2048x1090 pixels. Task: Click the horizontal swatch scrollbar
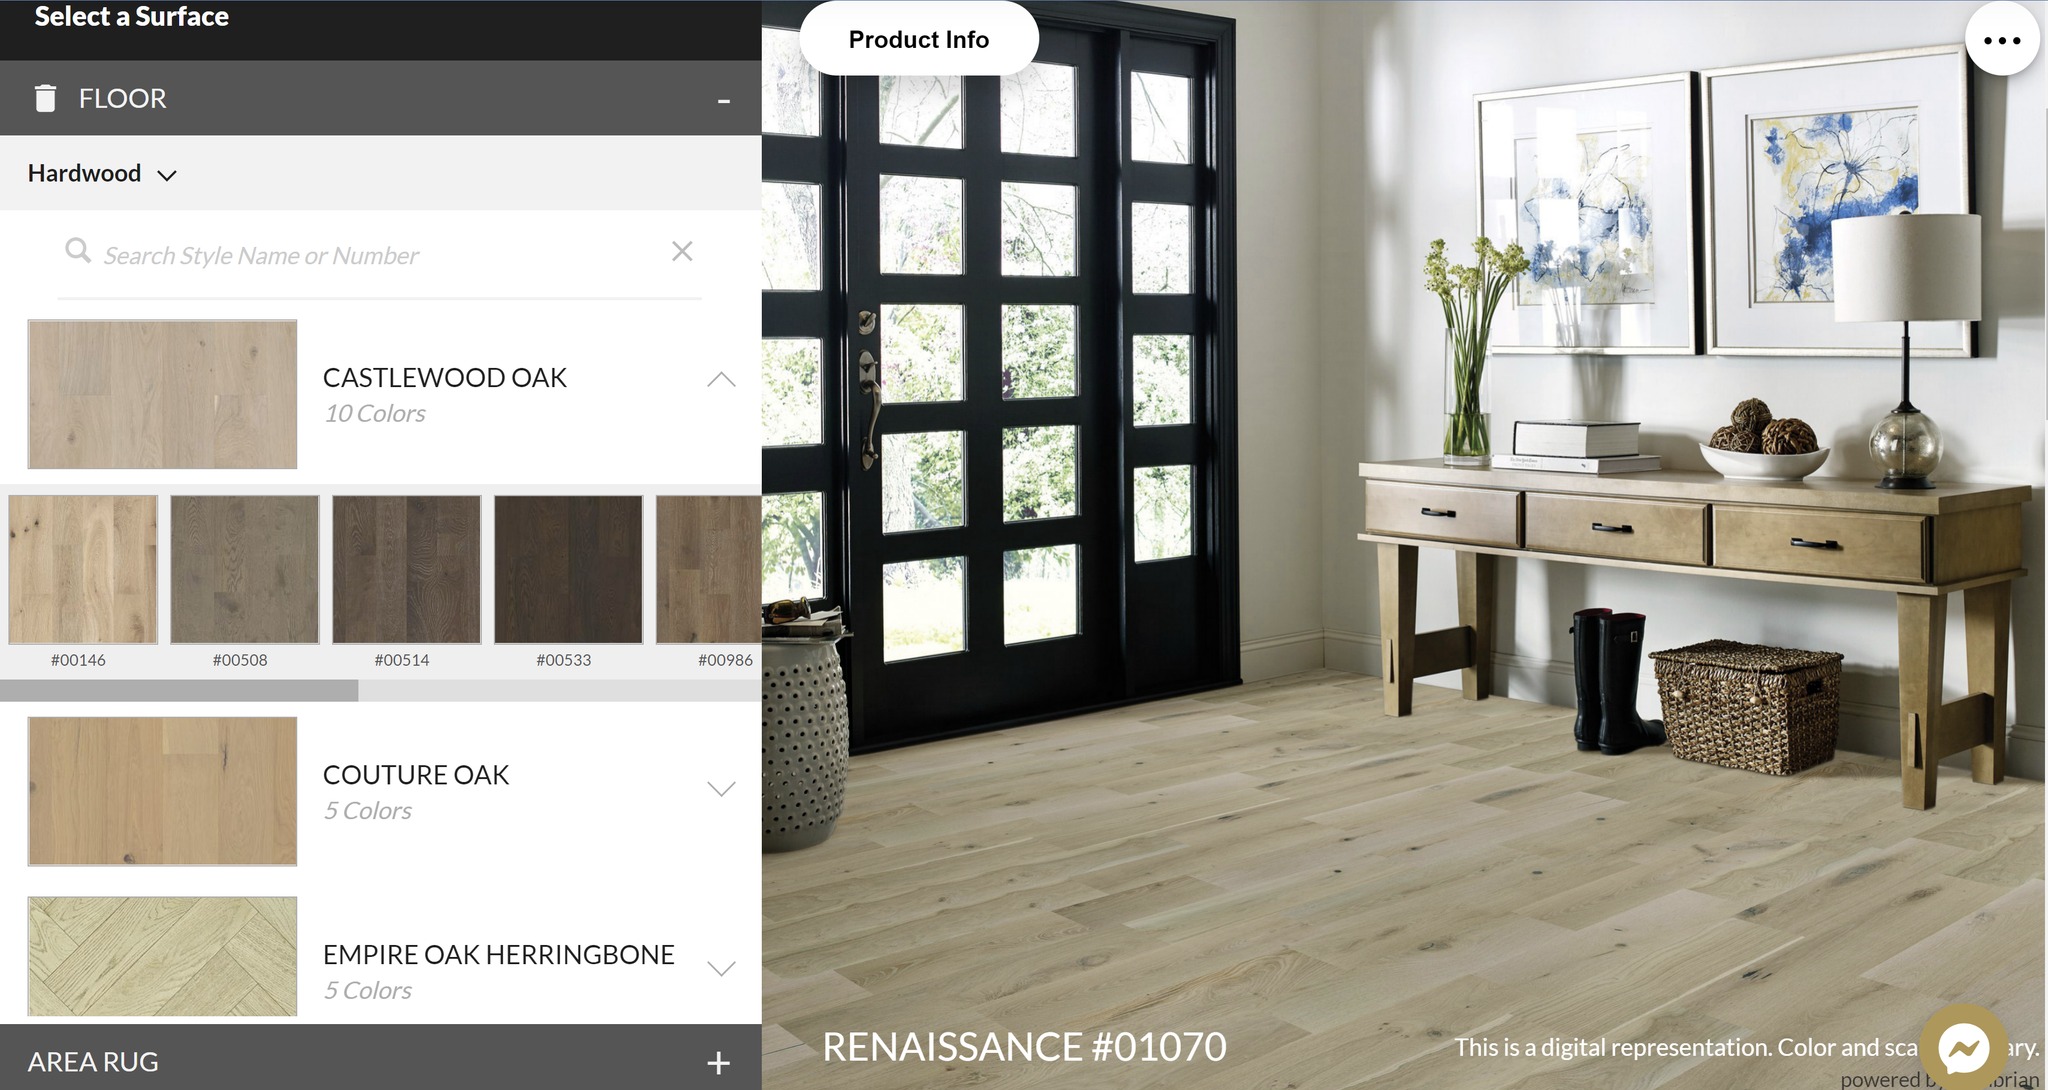[180, 690]
